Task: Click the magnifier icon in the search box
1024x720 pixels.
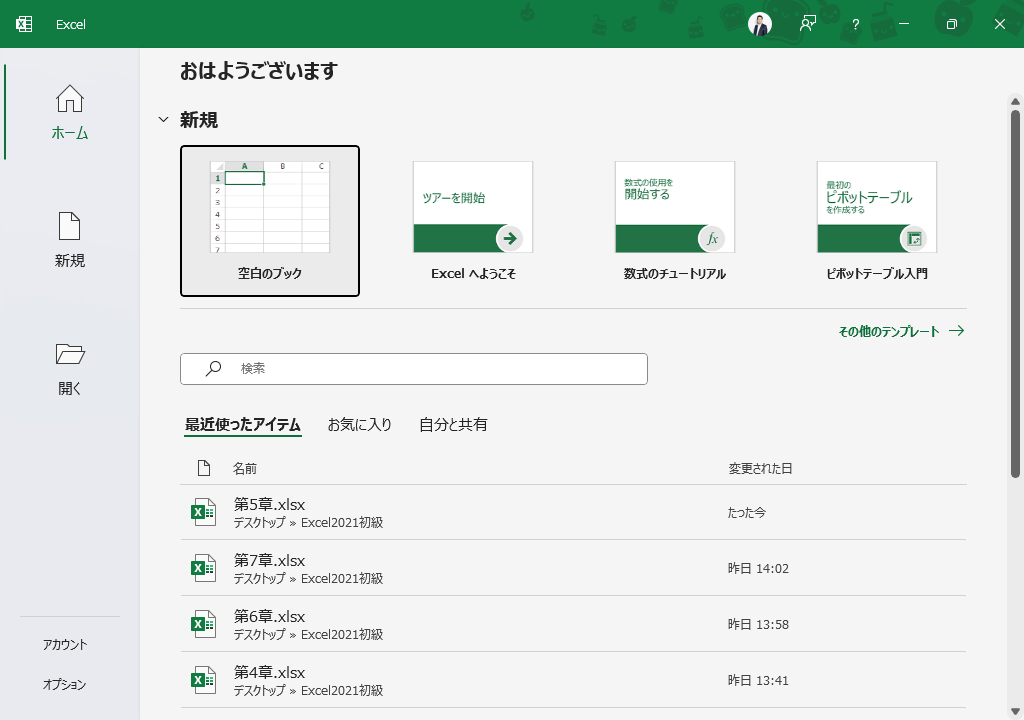Action: tap(213, 368)
